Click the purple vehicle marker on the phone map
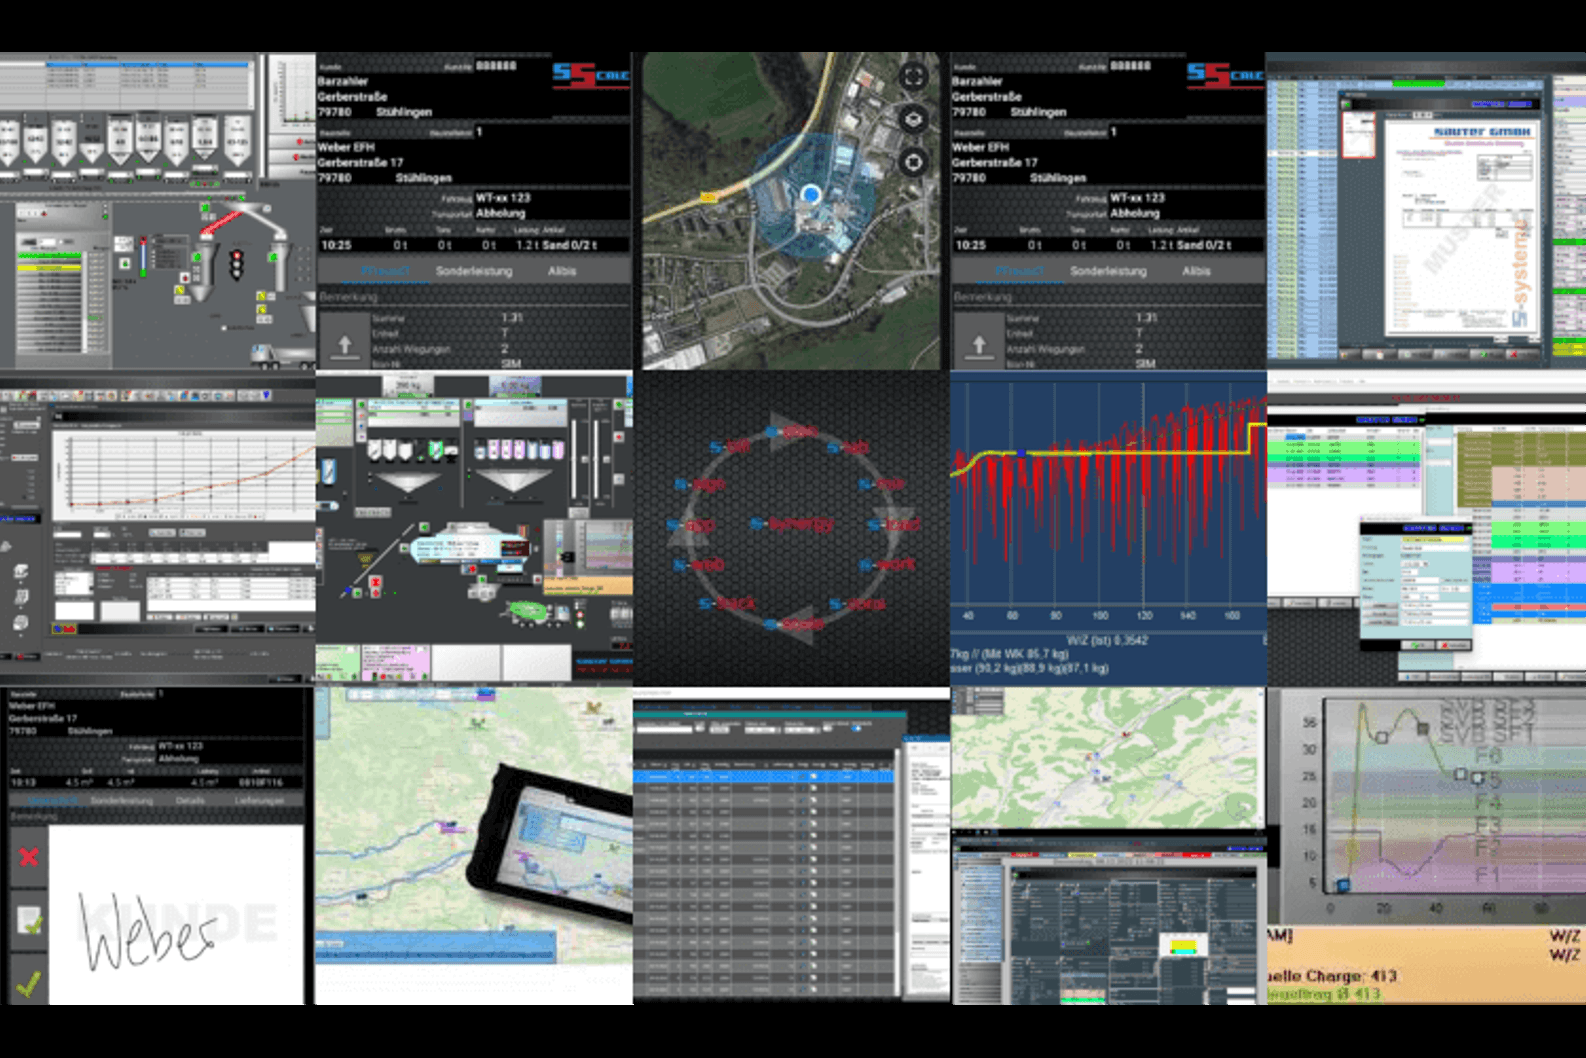1586x1058 pixels. pyautogui.click(x=452, y=826)
